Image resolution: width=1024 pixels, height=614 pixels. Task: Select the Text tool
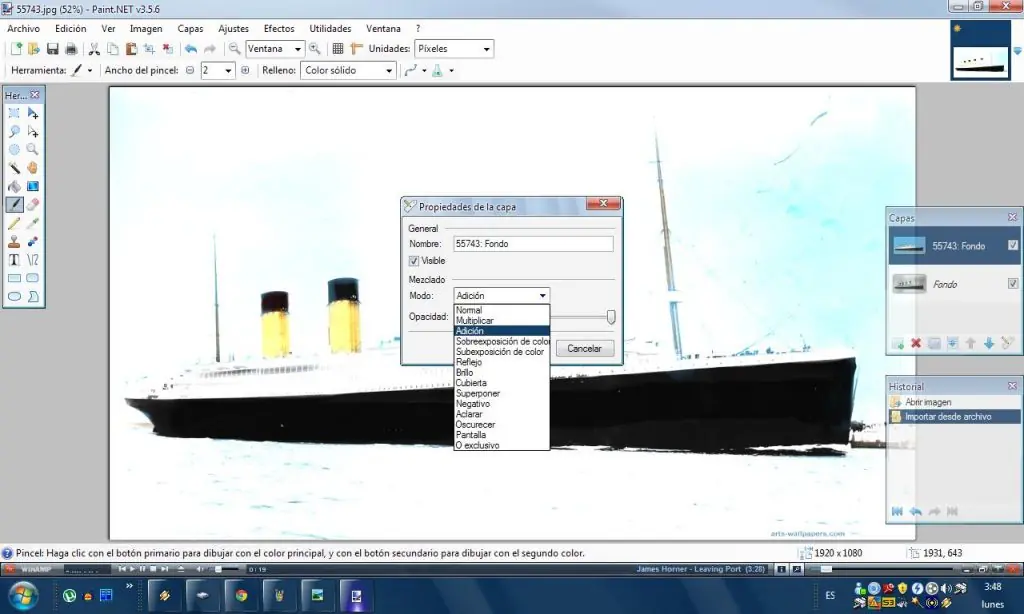[x=14, y=260]
